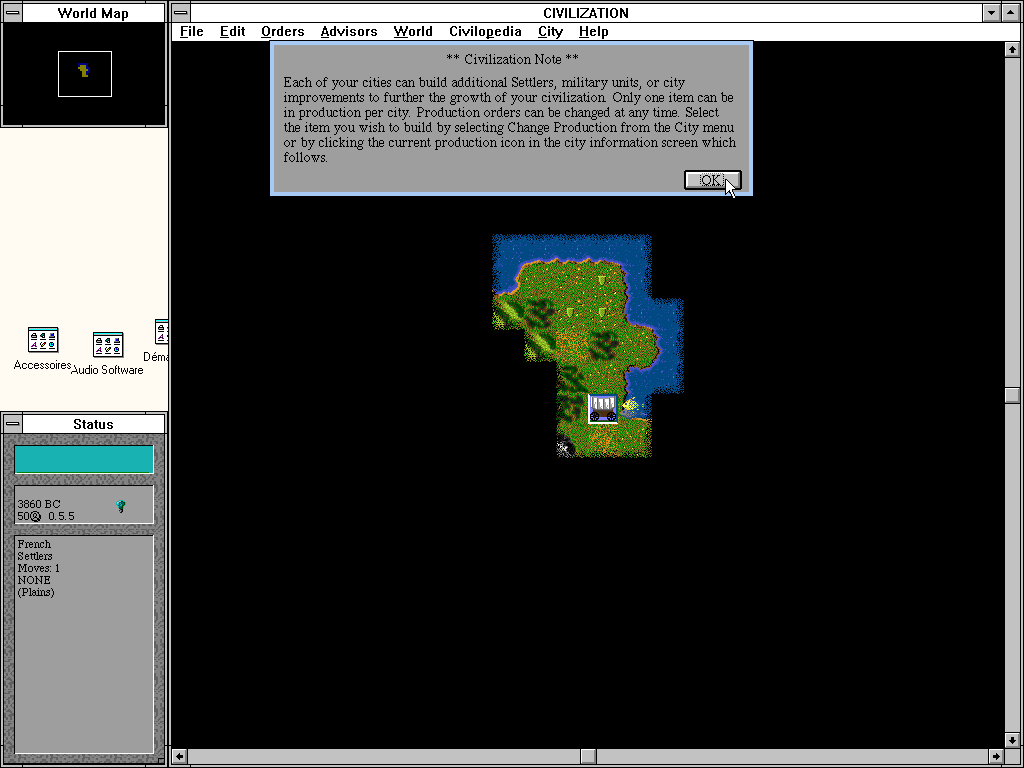The height and width of the screenshot is (768, 1024).
Task: Open the Advisors menu
Action: click(x=349, y=31)
